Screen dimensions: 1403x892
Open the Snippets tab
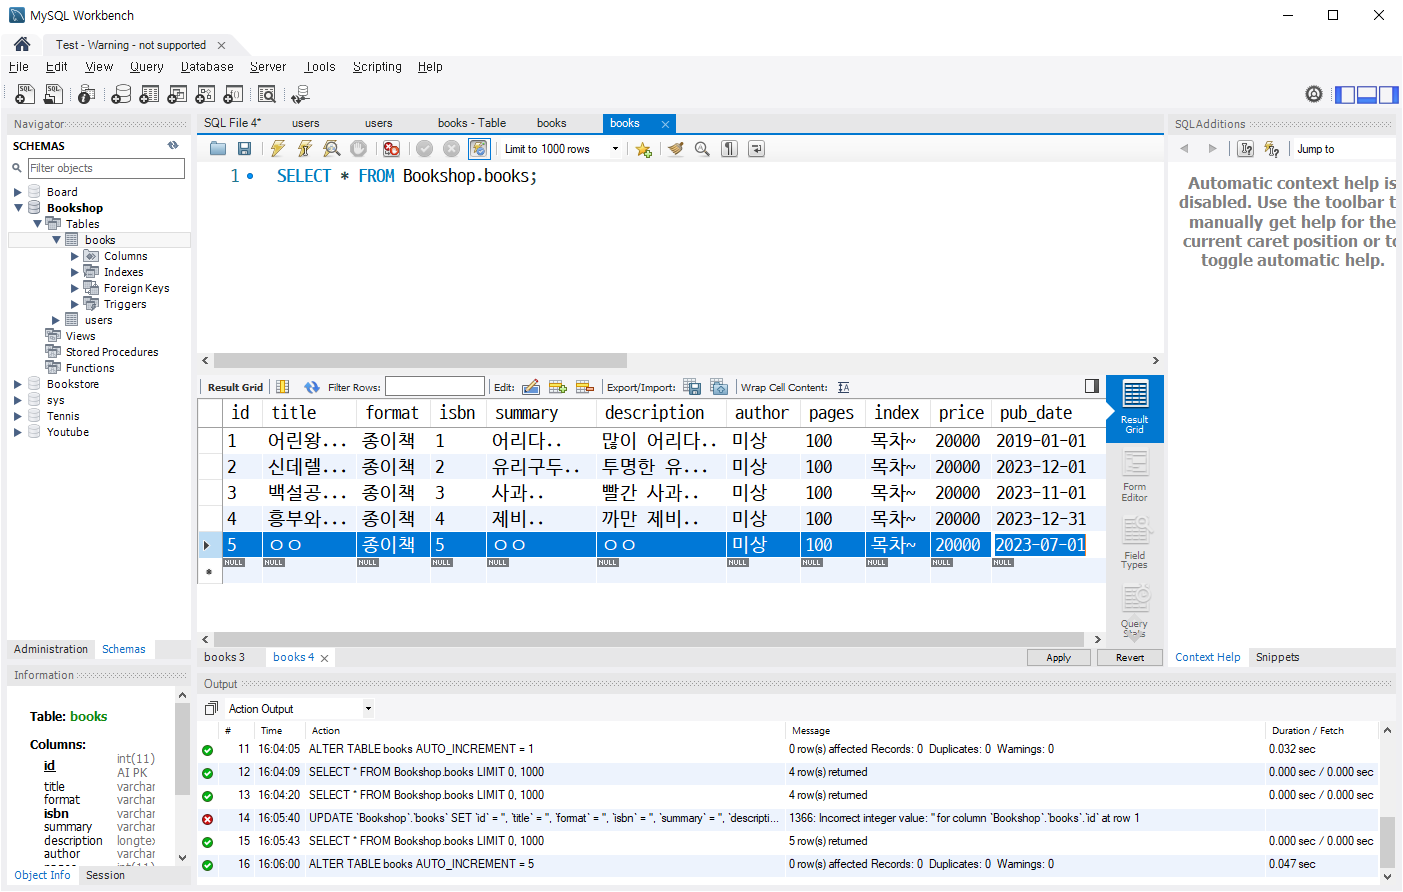tap(1277, 657)
